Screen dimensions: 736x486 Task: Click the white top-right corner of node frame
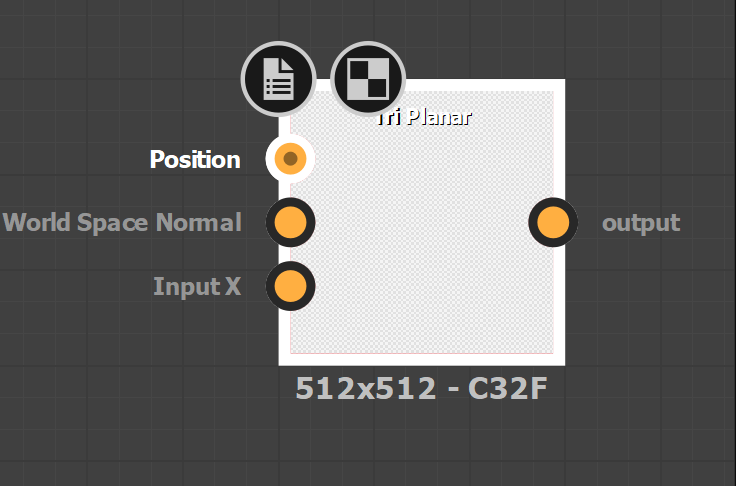tap(560, 85)
